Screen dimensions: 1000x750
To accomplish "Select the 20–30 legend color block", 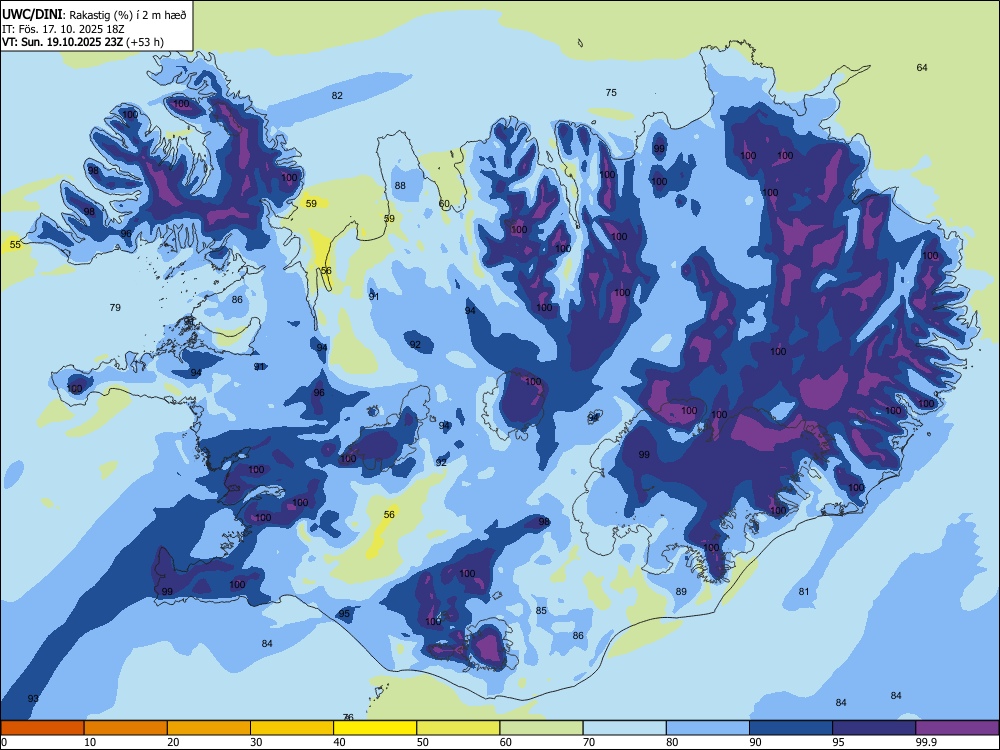I will click(x=209, y=728).
